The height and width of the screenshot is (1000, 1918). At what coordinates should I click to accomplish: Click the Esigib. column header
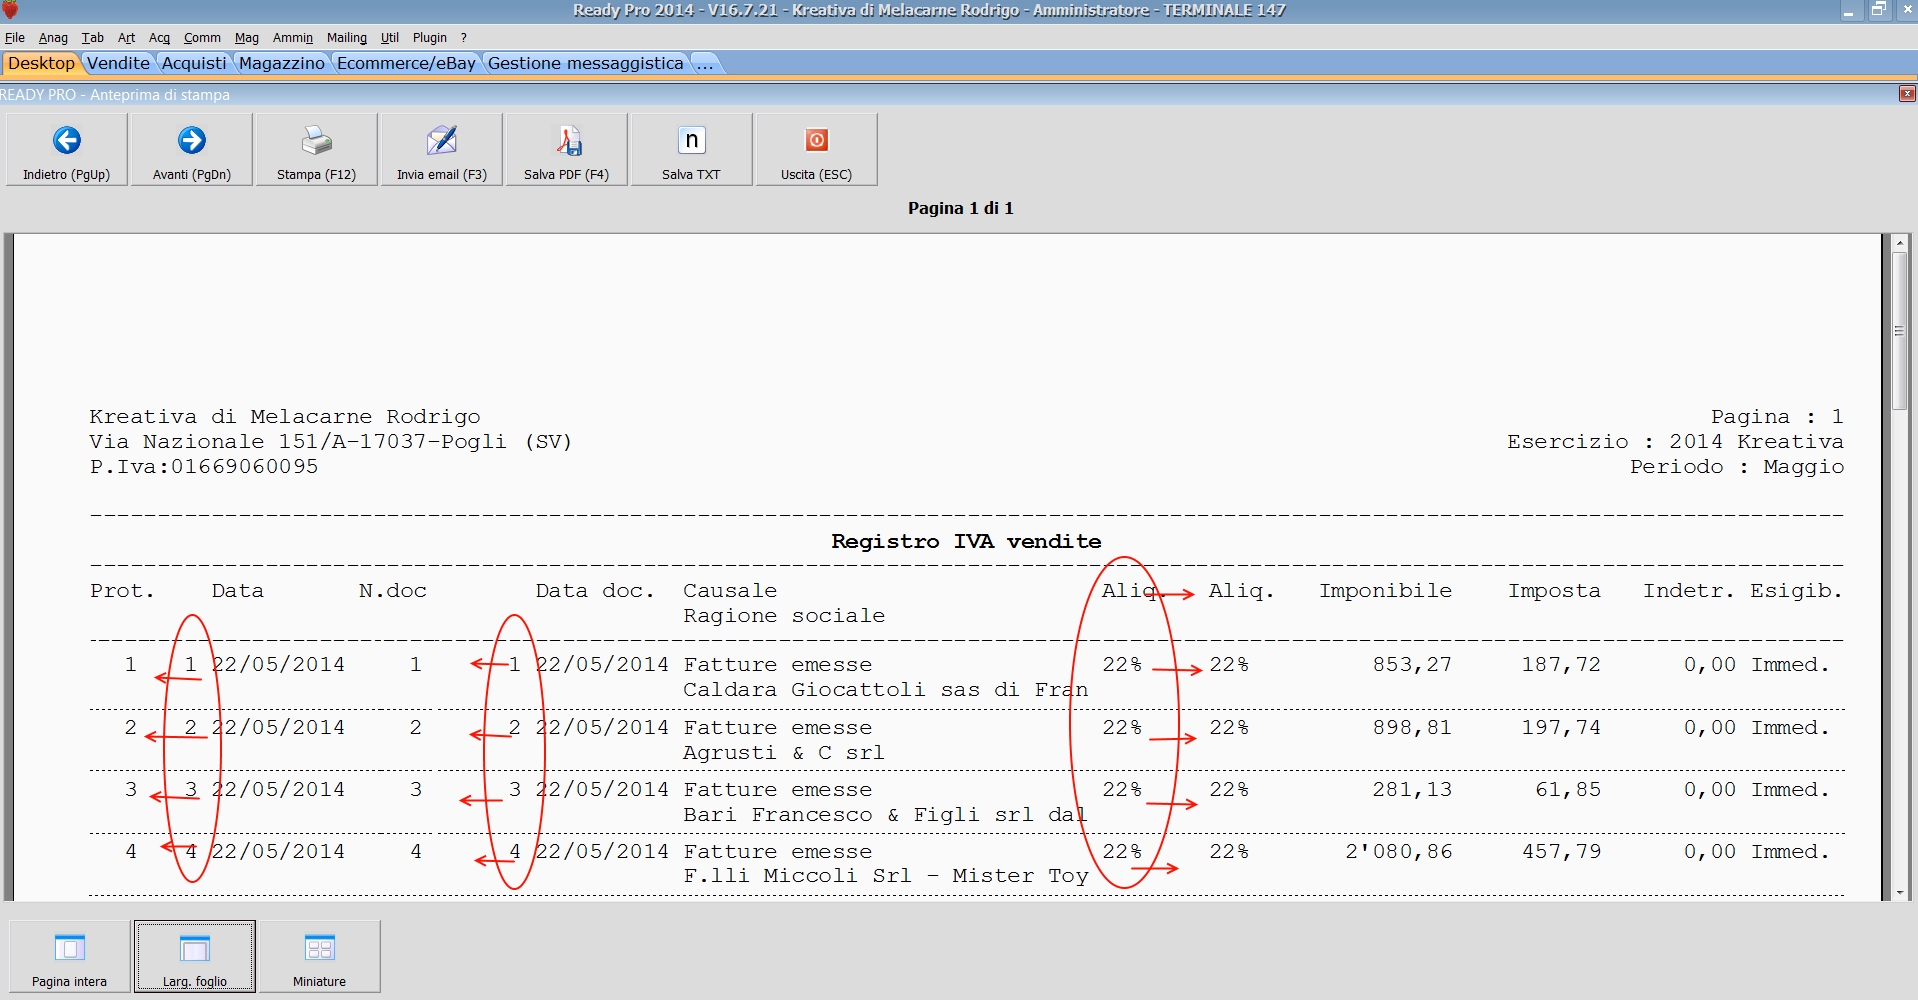(1796, 591)
